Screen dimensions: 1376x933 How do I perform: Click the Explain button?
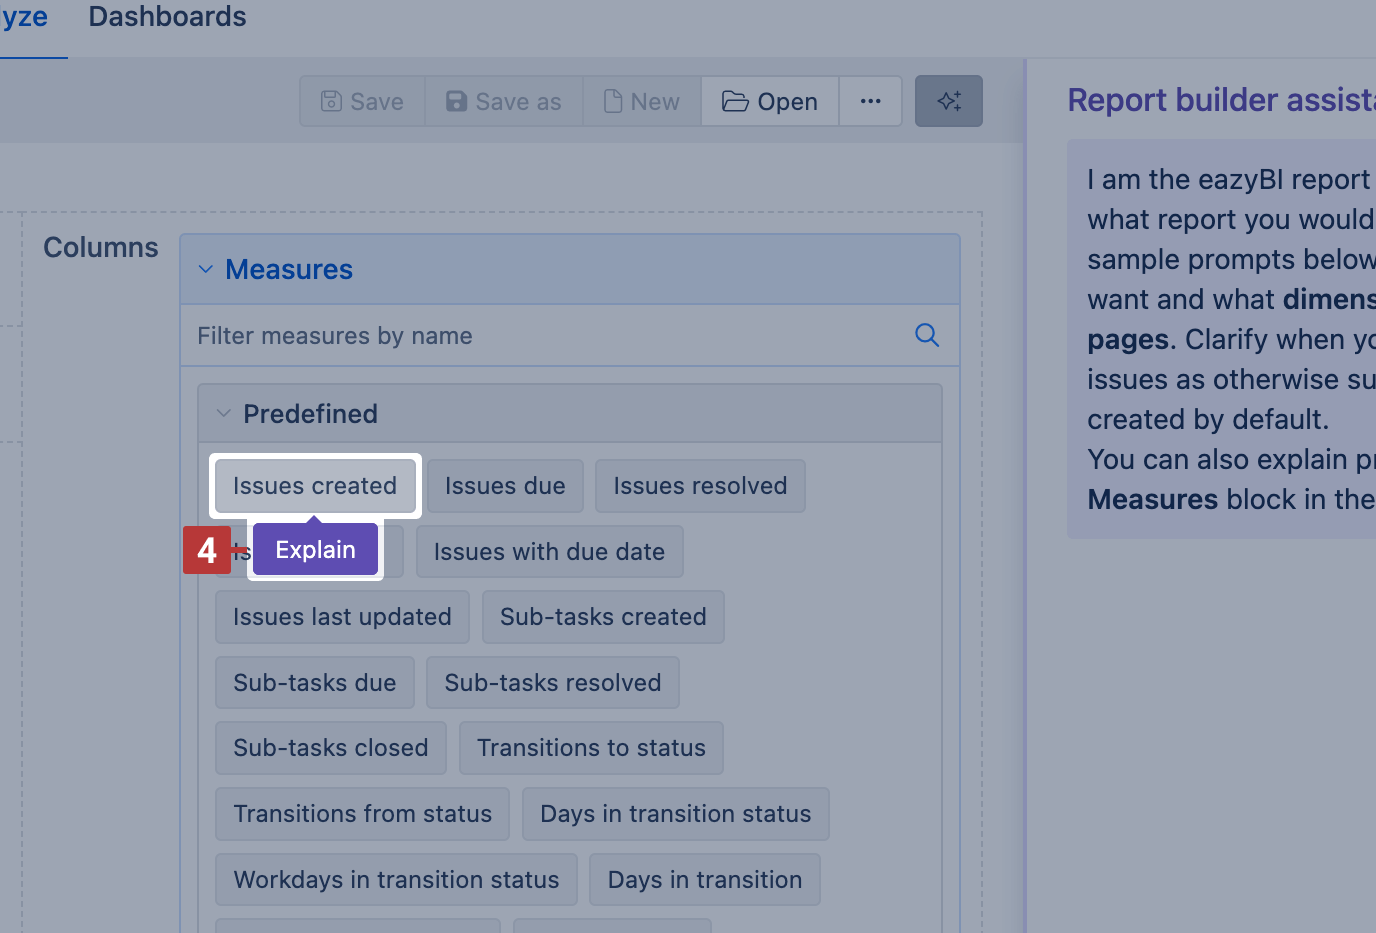tap(314, 549)
